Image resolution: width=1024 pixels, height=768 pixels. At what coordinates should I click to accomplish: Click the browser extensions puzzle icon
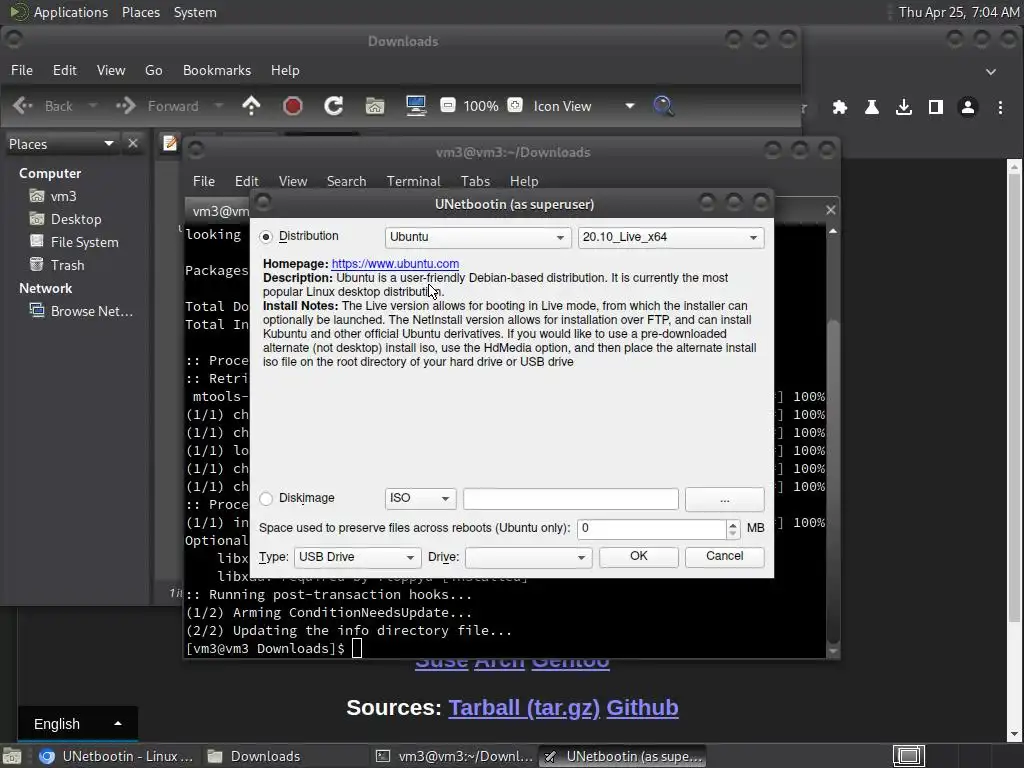coord(840,107)
